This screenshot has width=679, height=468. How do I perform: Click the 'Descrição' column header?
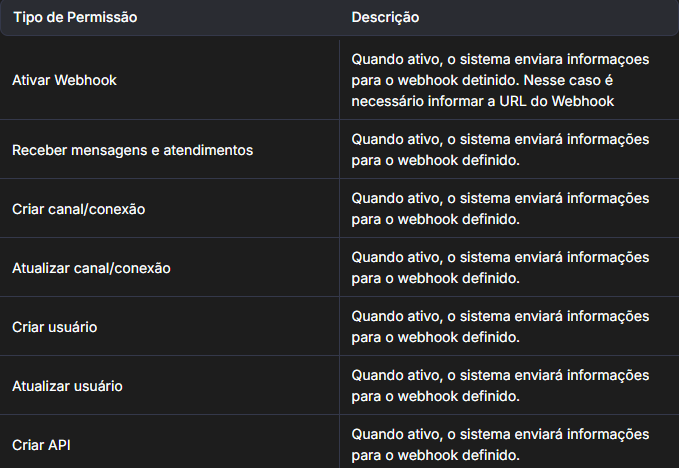click(385, 18)
